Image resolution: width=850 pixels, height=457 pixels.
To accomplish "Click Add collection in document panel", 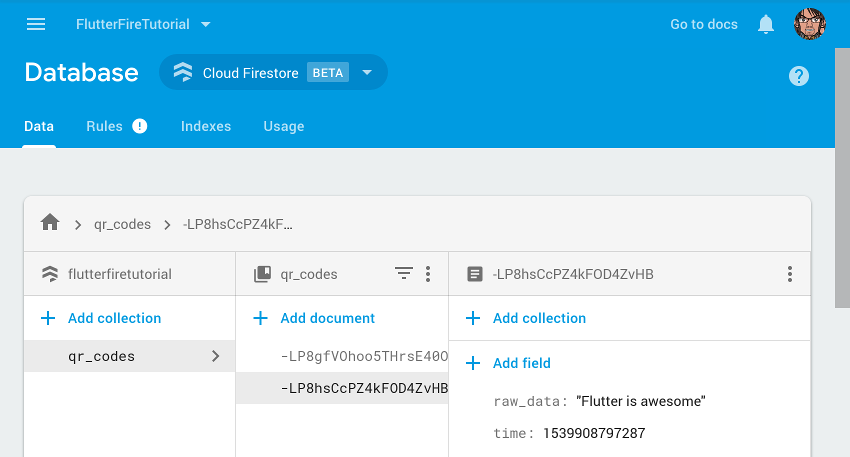I will (539, 318).
